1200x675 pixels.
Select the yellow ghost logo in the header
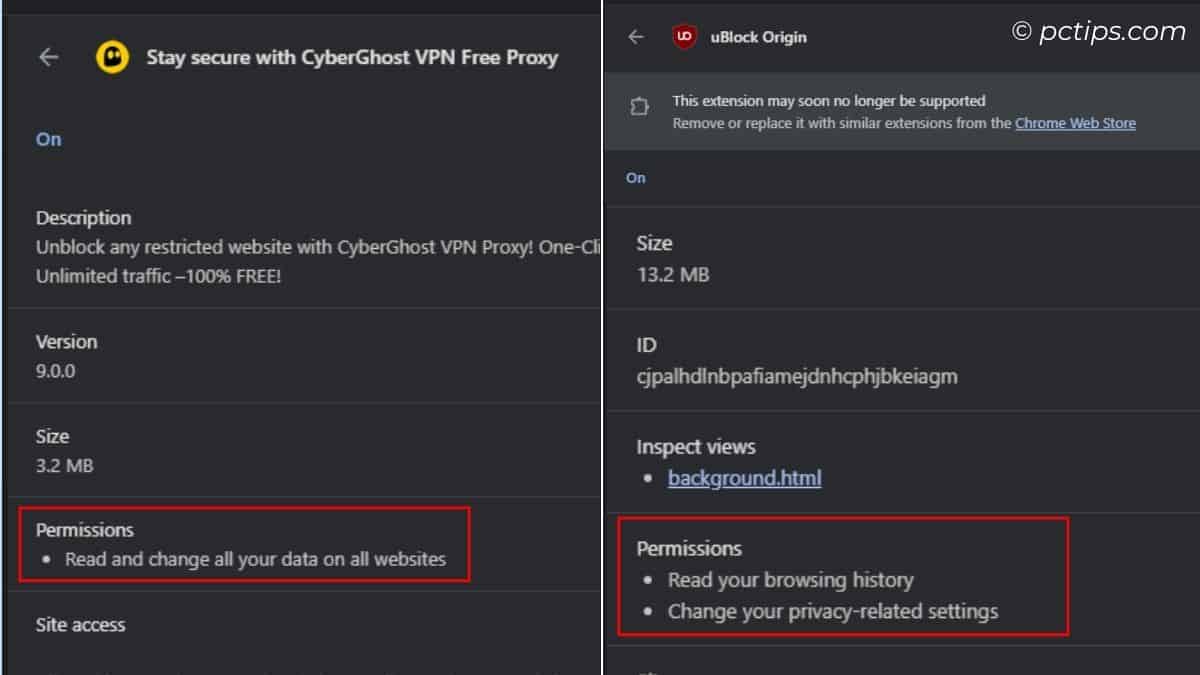coord(113,57)
